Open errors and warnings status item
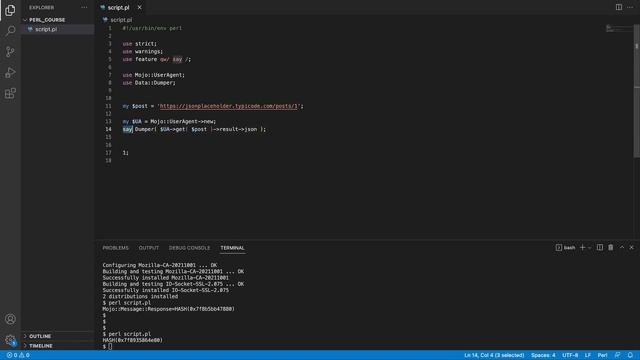The height and width of the screenshot is (360, 640). [18, 355]
